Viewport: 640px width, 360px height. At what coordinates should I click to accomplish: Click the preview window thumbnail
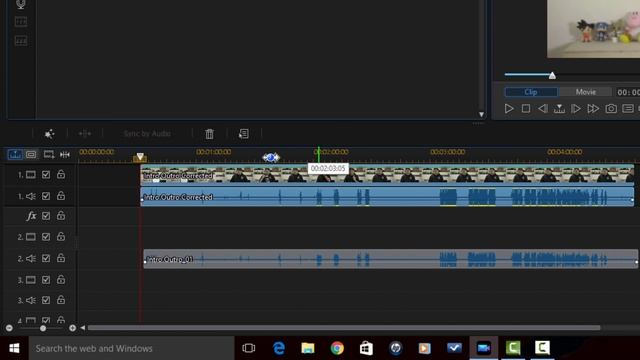coord(593,29)
